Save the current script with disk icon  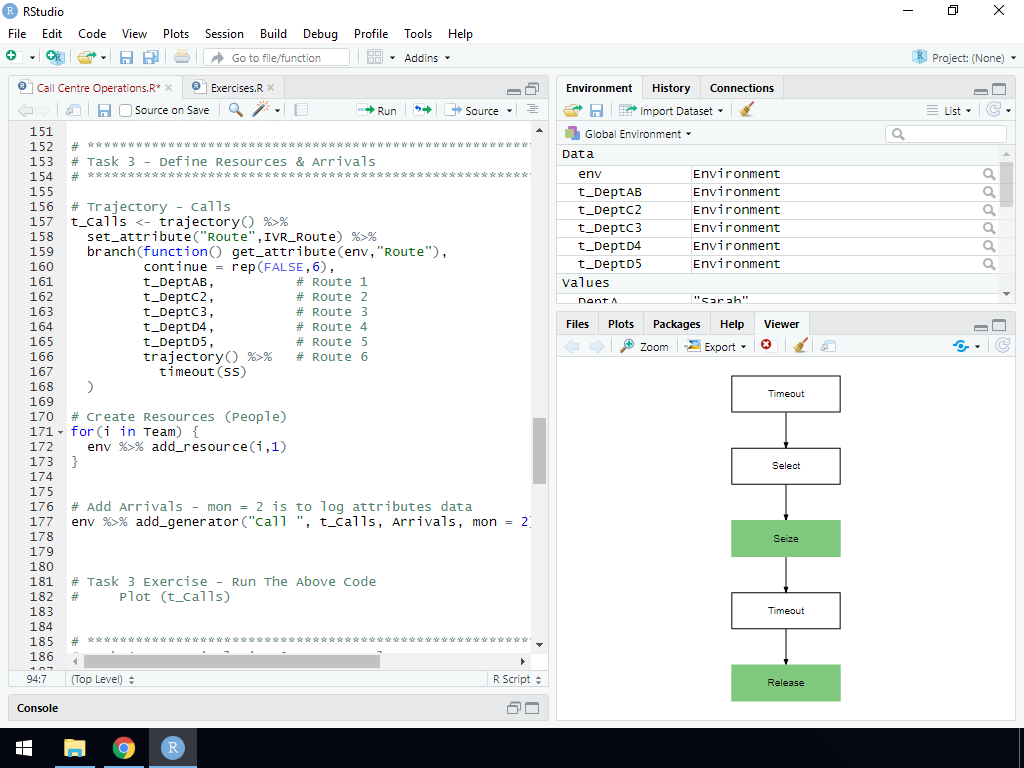click(x=104, y=110)
